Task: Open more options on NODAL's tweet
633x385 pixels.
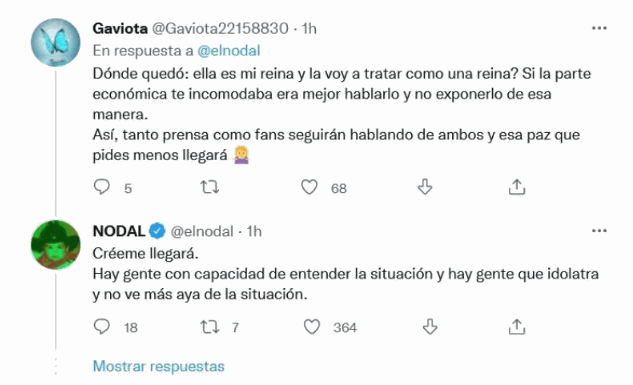Action: [x=599, y=231]
